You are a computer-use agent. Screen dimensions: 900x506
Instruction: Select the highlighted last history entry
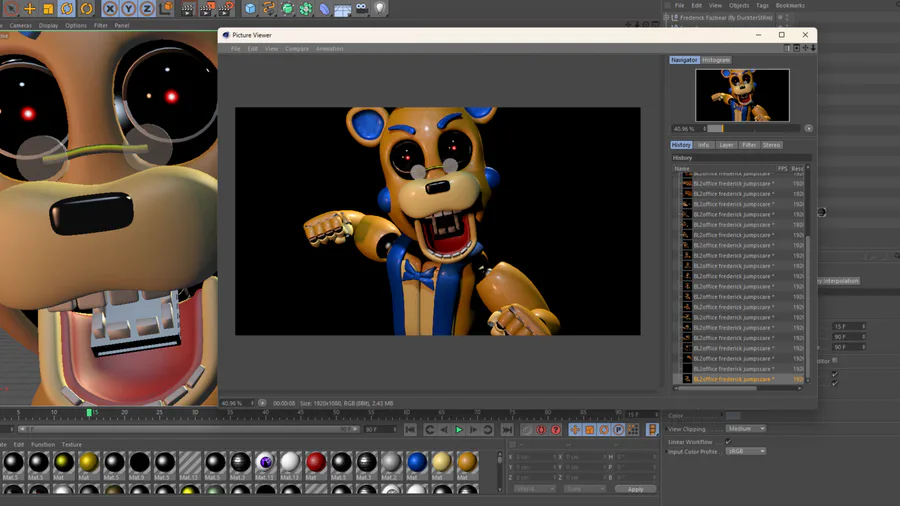point(738,379)
